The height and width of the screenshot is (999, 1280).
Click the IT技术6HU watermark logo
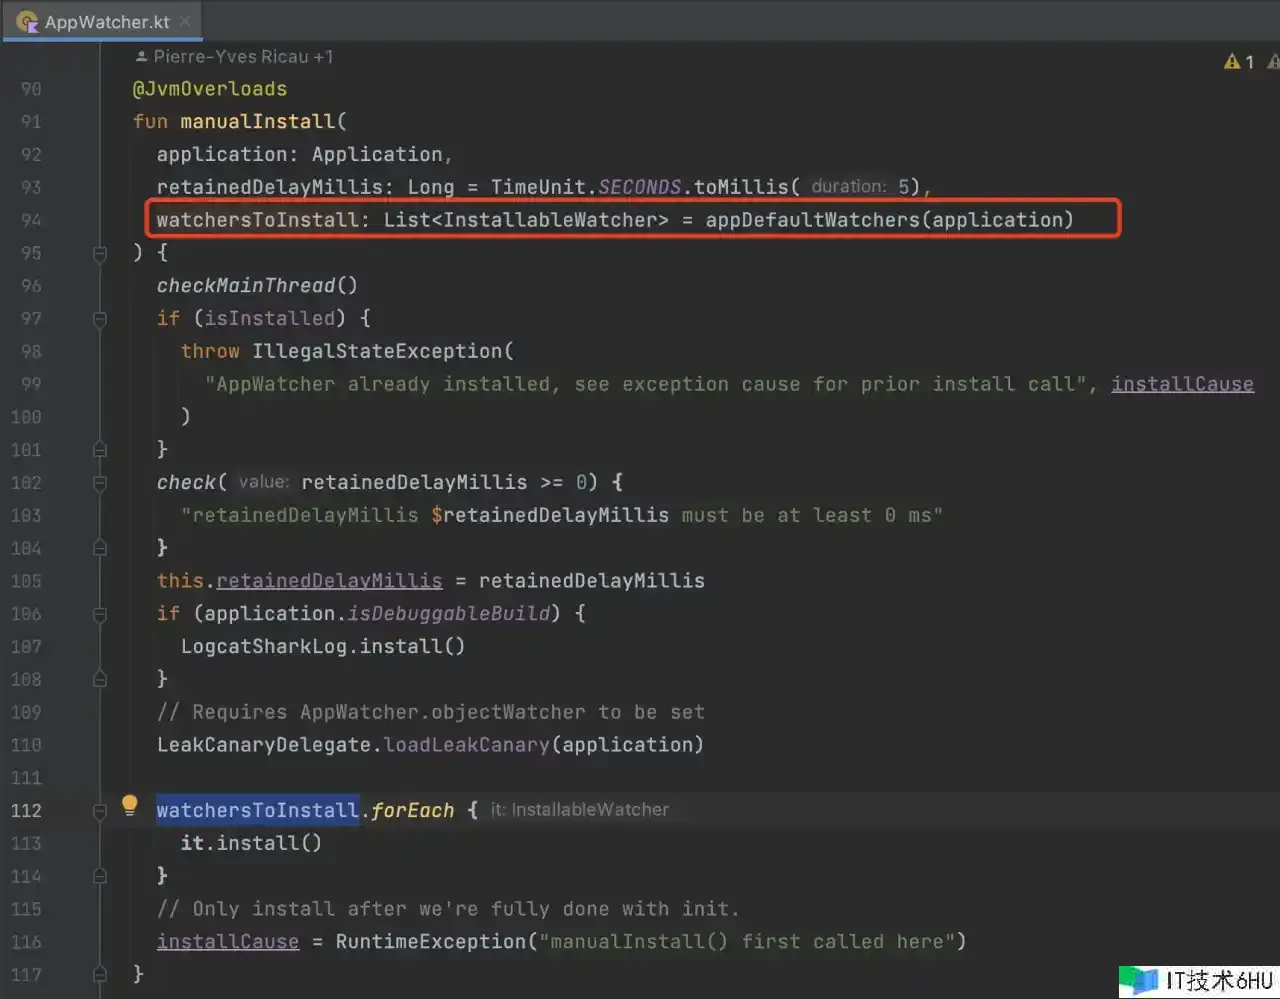pos(1198,980)
